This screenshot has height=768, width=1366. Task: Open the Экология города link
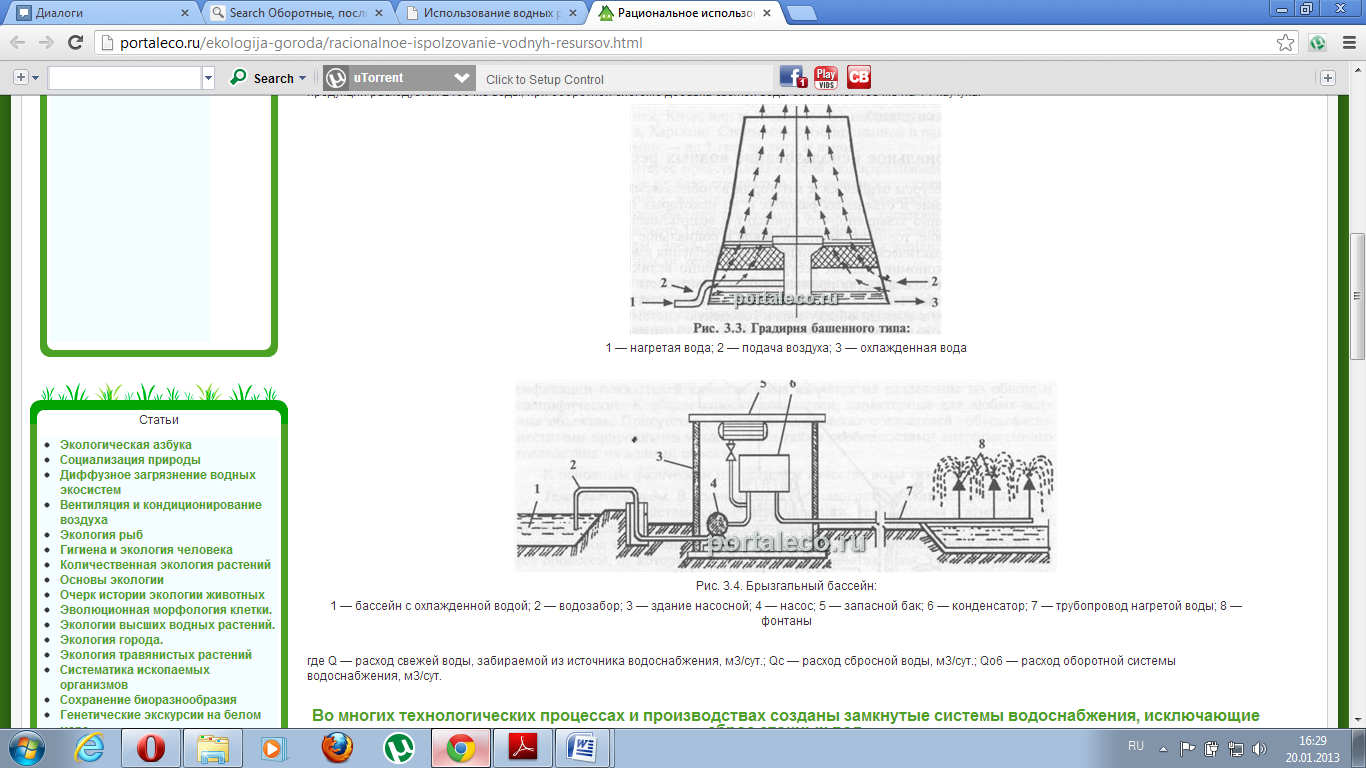(x=112, y=640)
